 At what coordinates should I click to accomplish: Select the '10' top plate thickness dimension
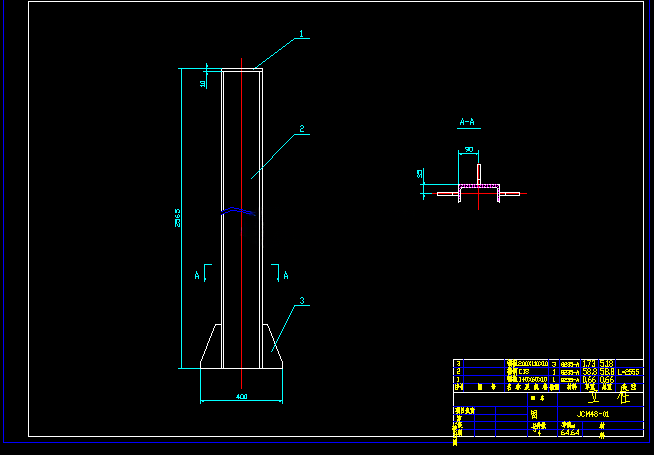203,84
